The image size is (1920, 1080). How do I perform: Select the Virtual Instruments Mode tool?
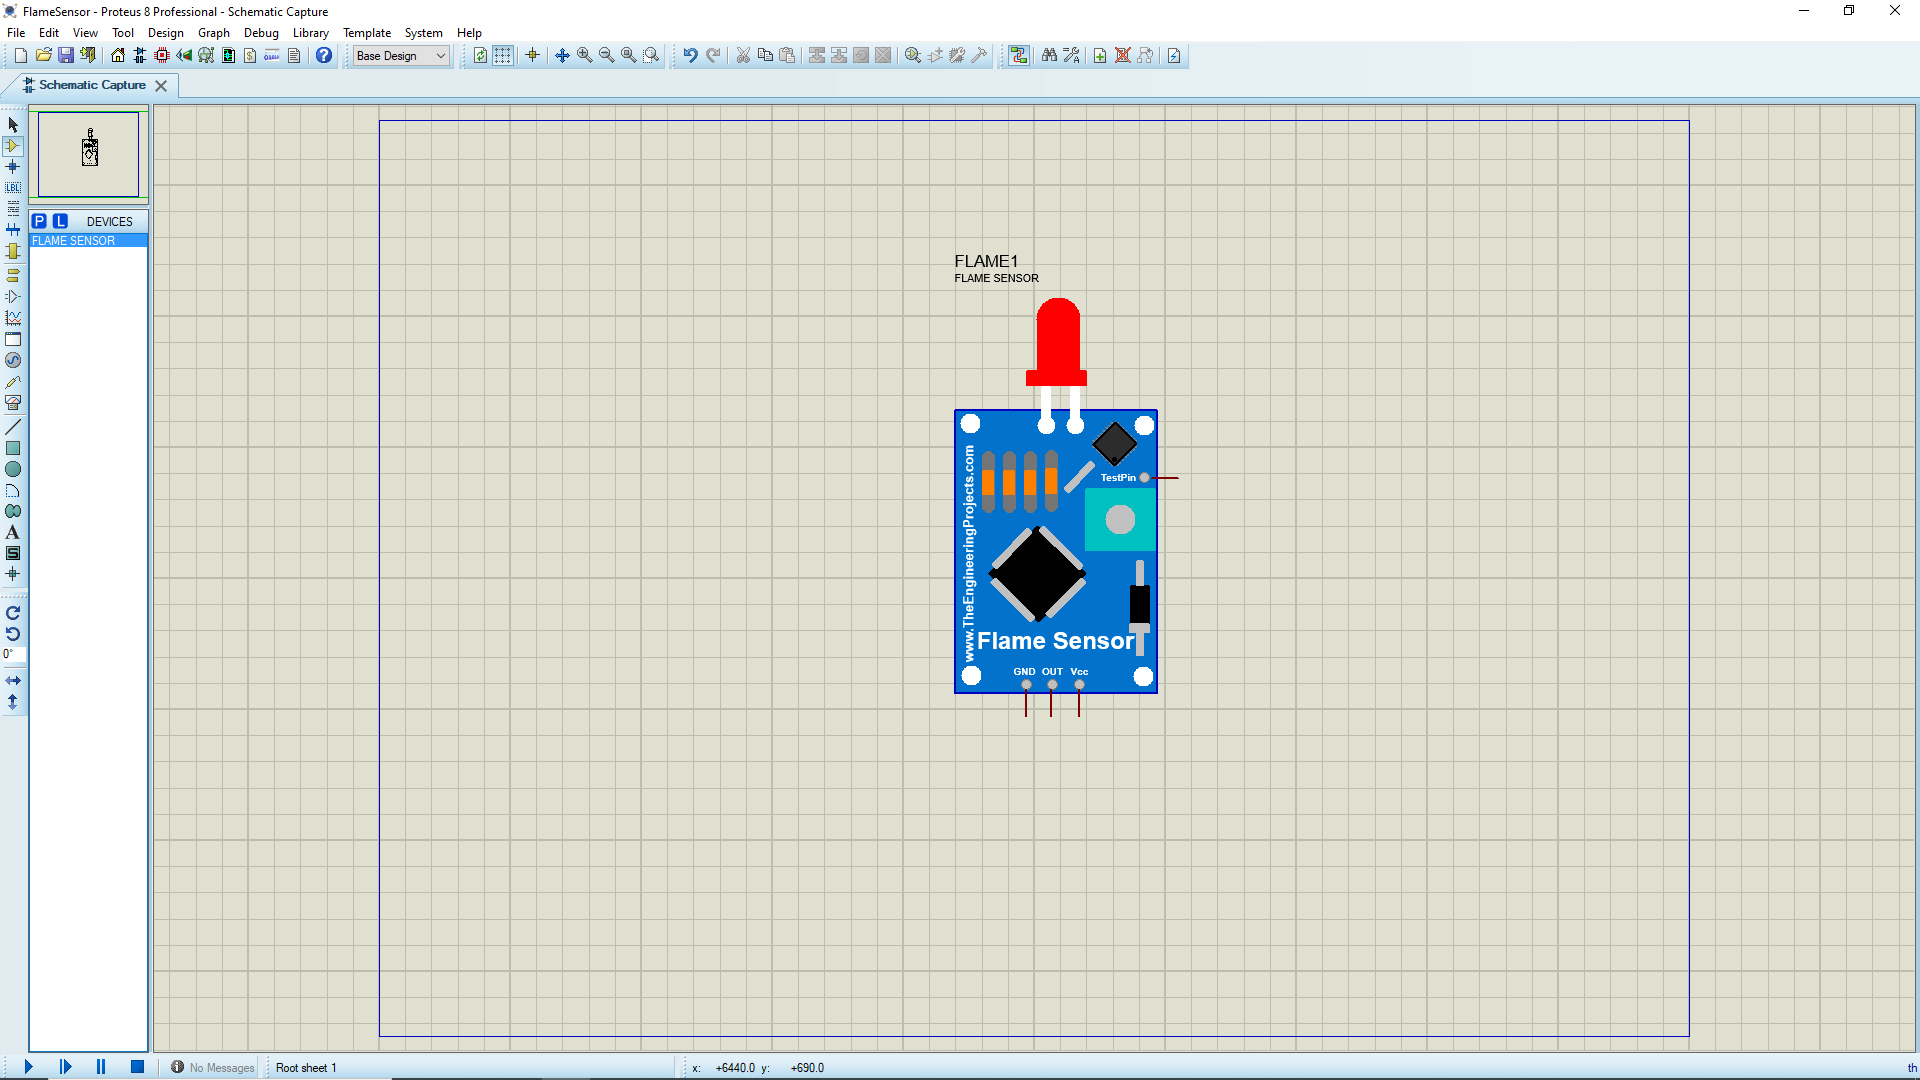click(13, 403)
